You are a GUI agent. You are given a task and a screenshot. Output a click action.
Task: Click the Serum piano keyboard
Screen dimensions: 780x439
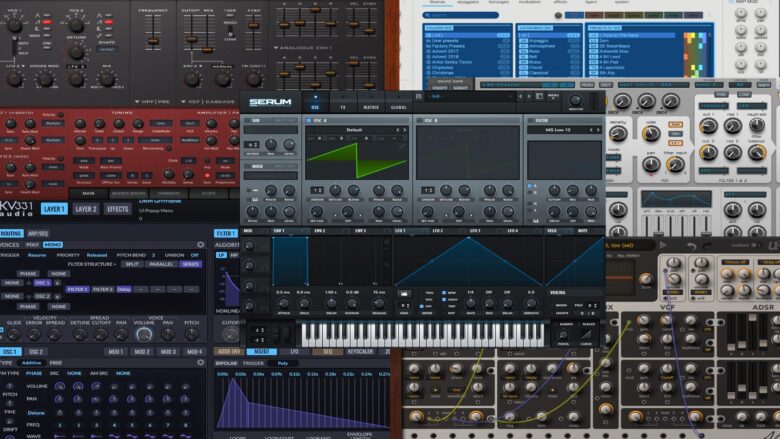422,335
